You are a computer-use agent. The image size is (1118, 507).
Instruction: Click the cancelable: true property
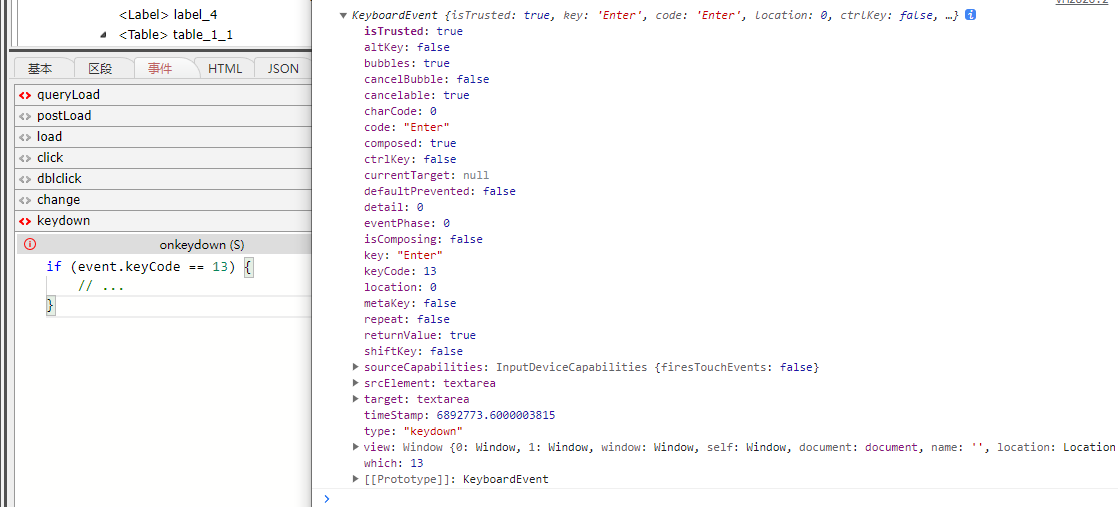tap(416, 95)
